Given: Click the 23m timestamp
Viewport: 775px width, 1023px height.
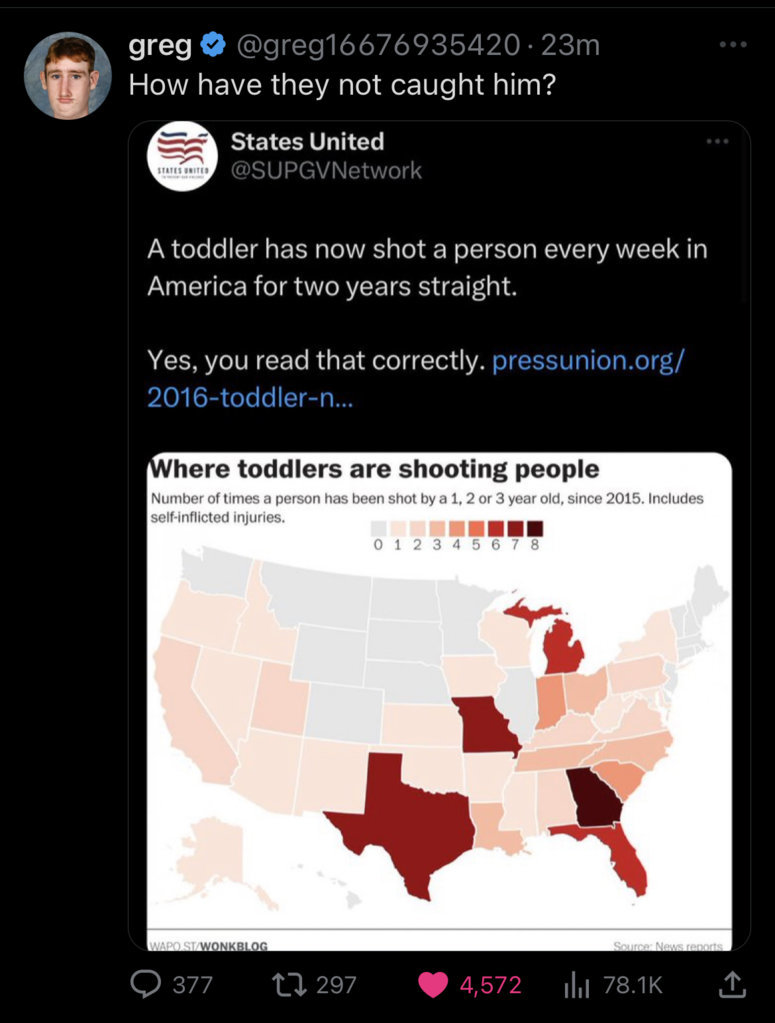Looking at the screenshot, I should pyautogui.click(x=570, y=45).
